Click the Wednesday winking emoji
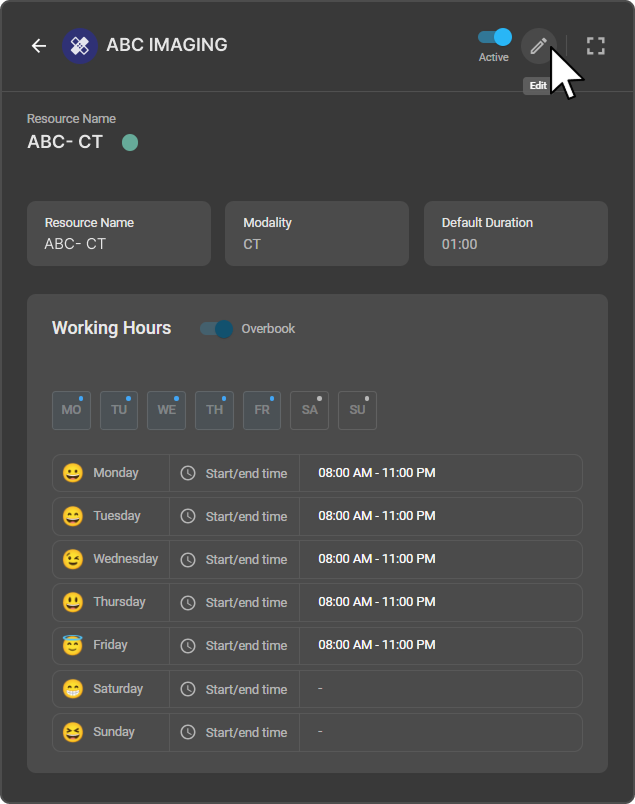 (73, 559)
